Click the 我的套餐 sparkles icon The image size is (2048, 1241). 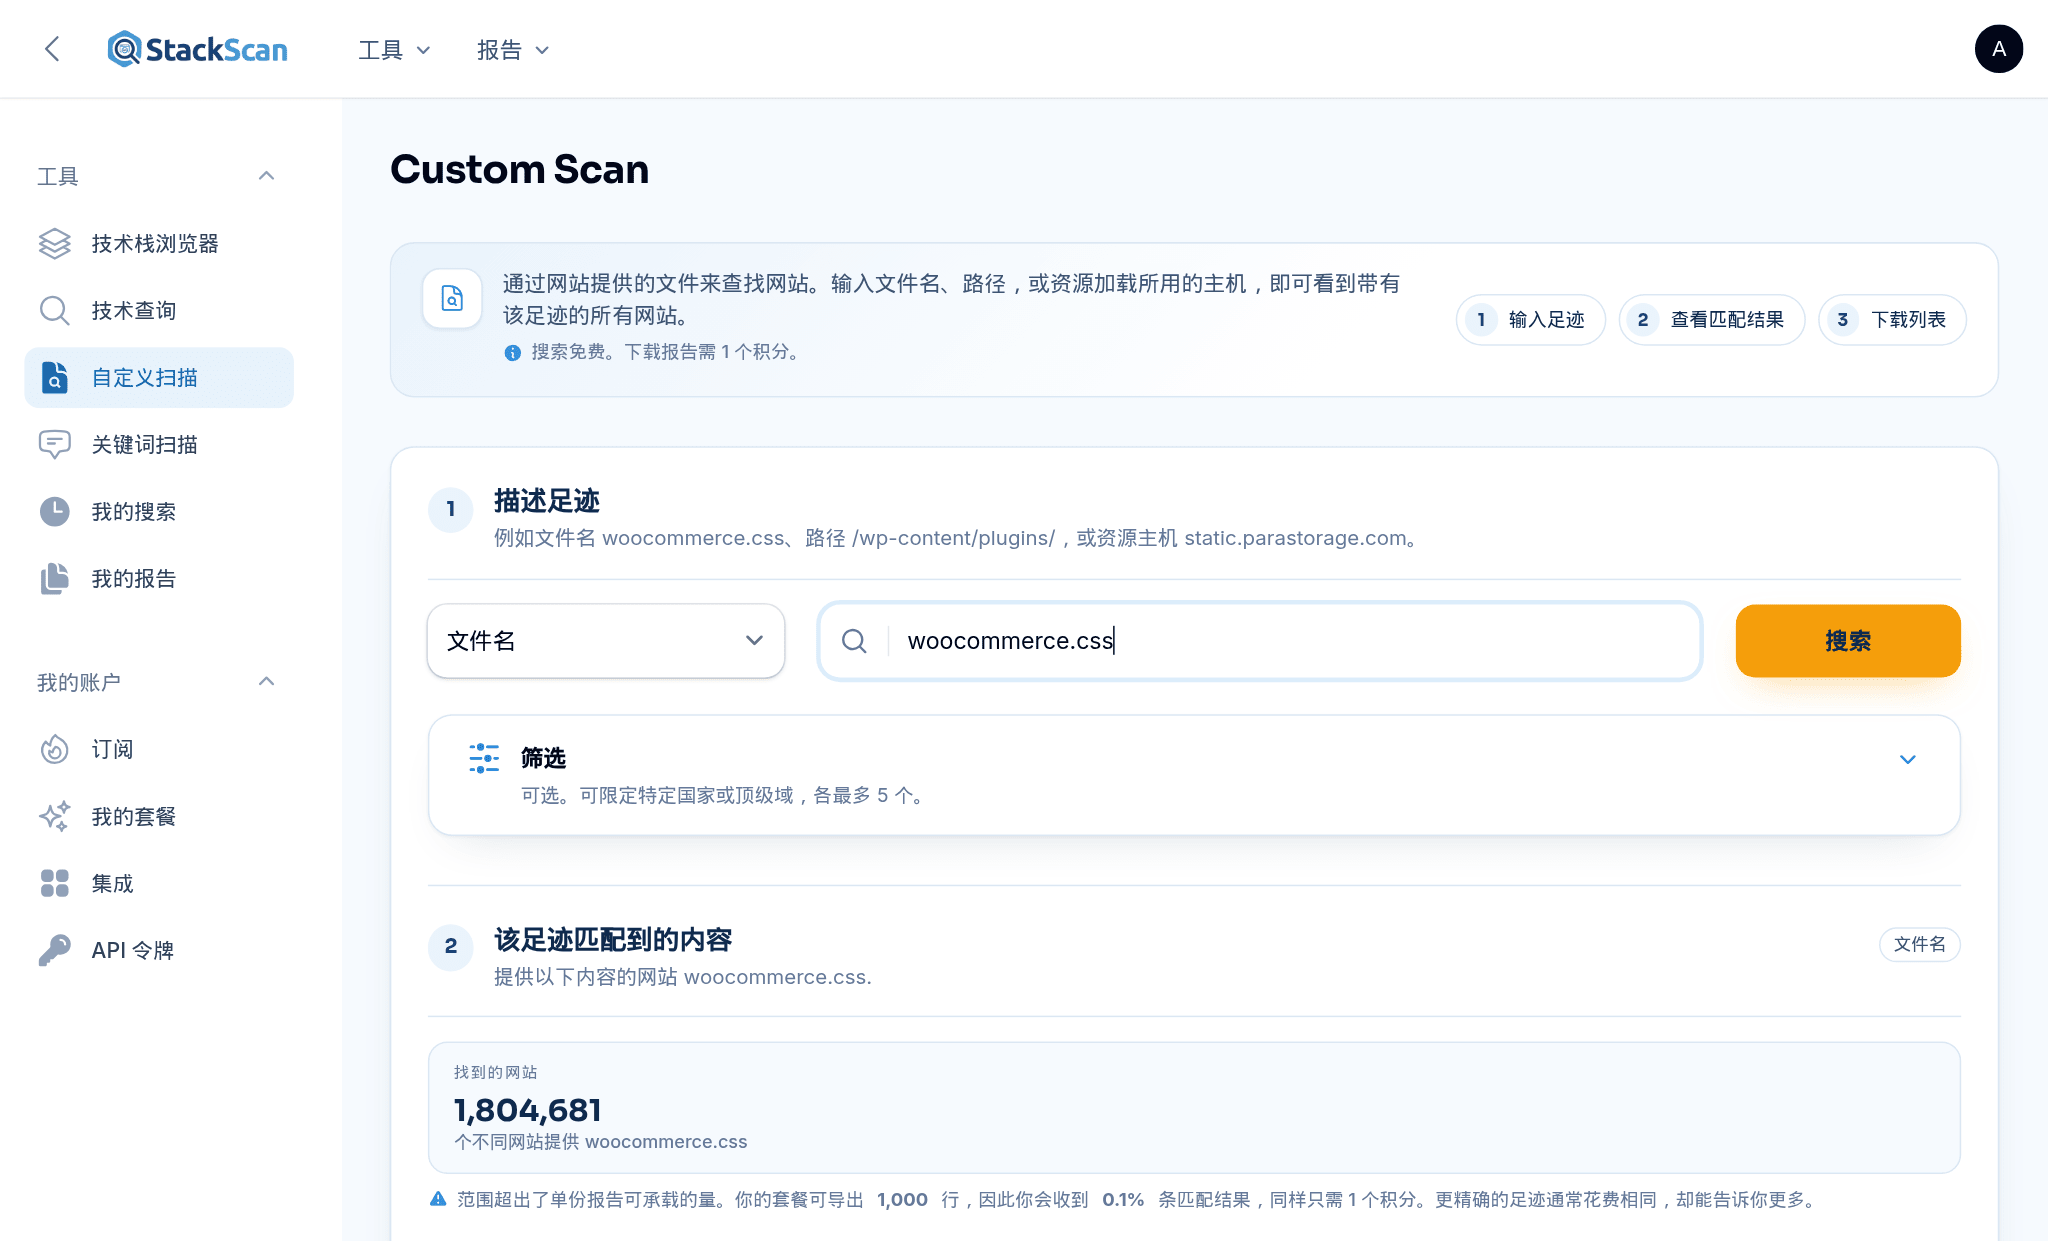pyautogui.click(x=55, y=817)
